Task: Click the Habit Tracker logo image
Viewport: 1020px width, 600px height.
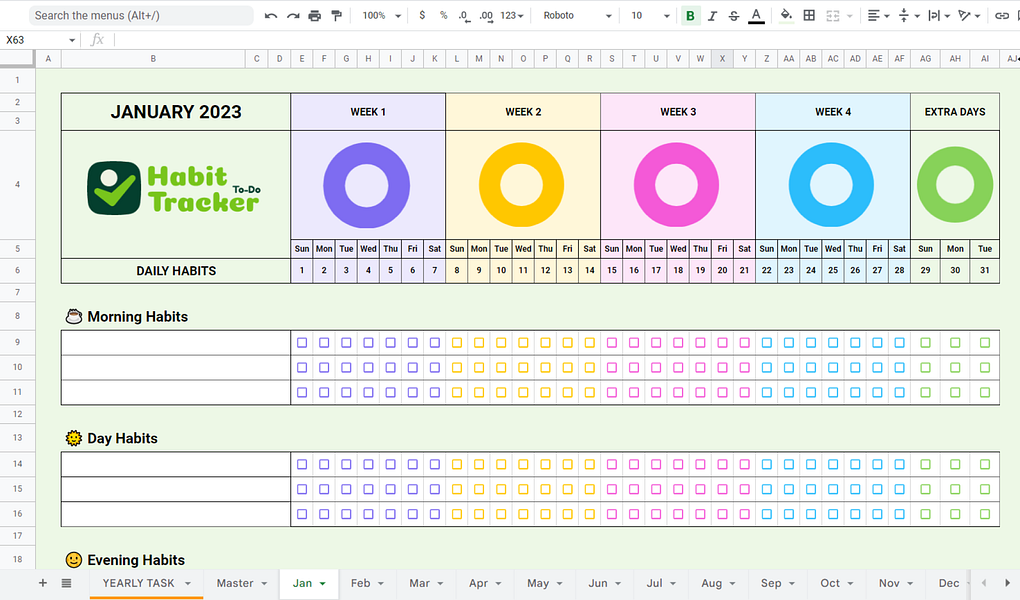Action: coord(174,188)
